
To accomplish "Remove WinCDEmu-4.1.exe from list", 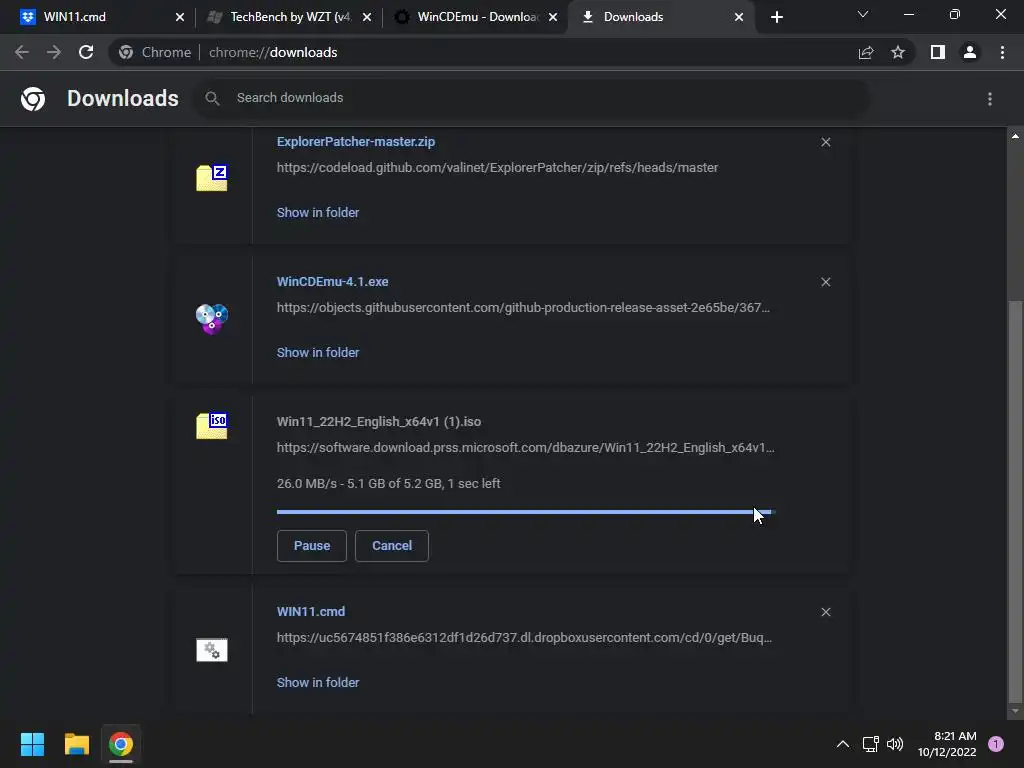I will tap(825, 281).
